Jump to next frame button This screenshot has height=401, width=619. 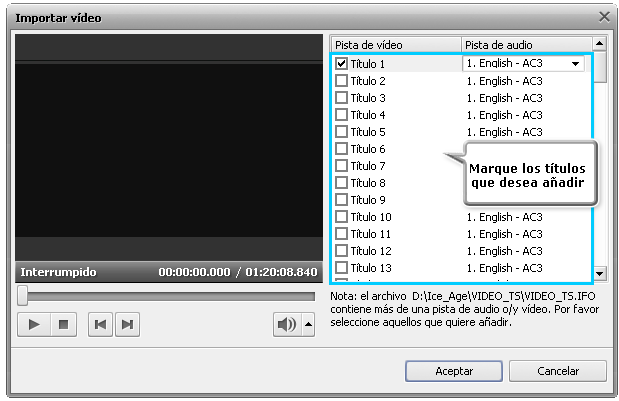[x=127, y=324]
